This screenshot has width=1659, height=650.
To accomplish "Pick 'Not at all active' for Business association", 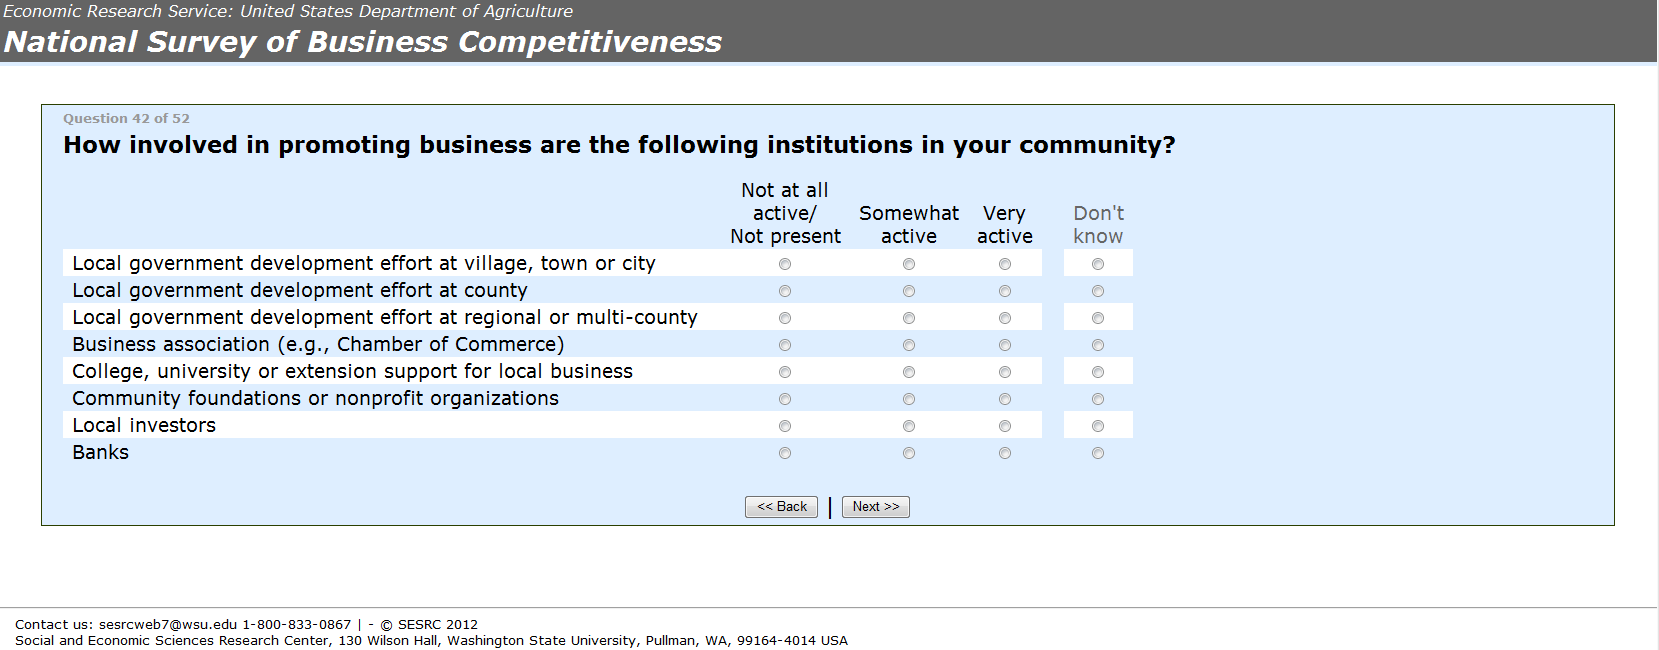I will (785, 345).
